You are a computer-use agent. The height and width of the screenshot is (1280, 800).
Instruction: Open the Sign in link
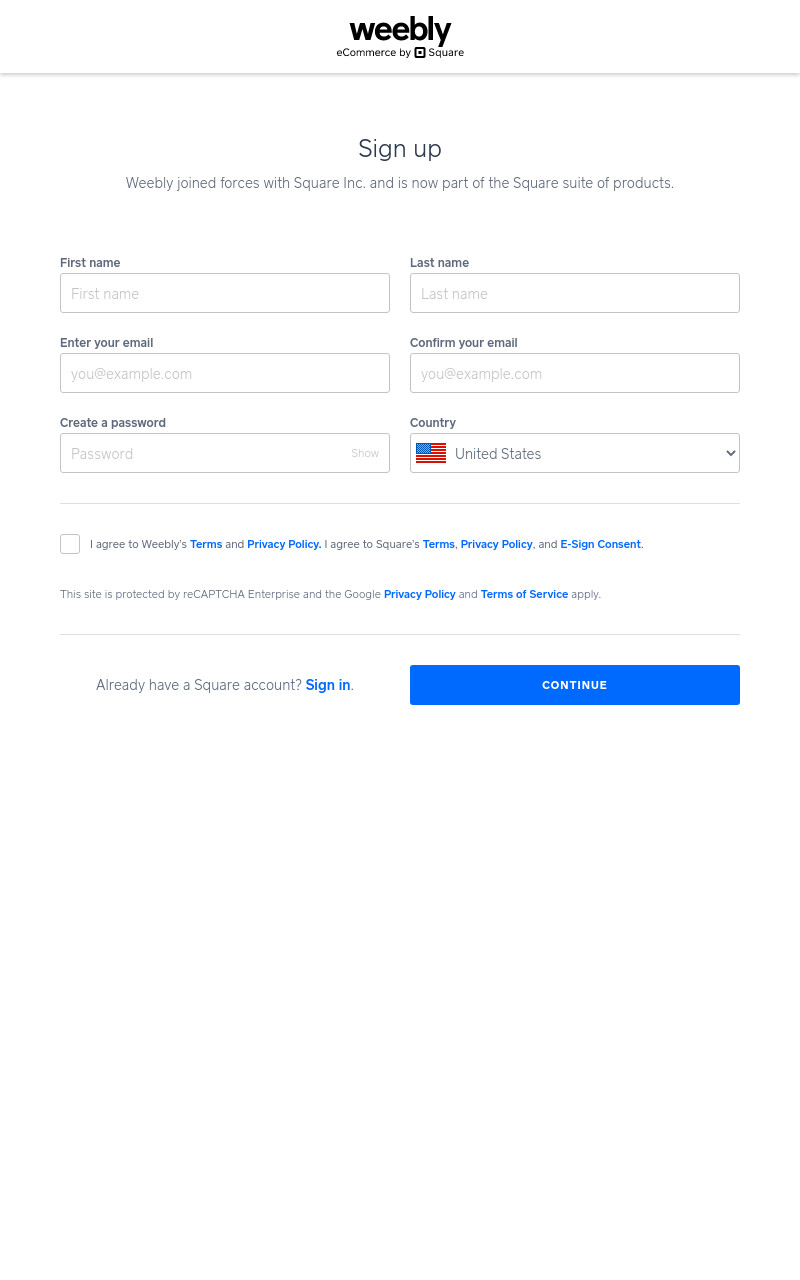(328, 685)
